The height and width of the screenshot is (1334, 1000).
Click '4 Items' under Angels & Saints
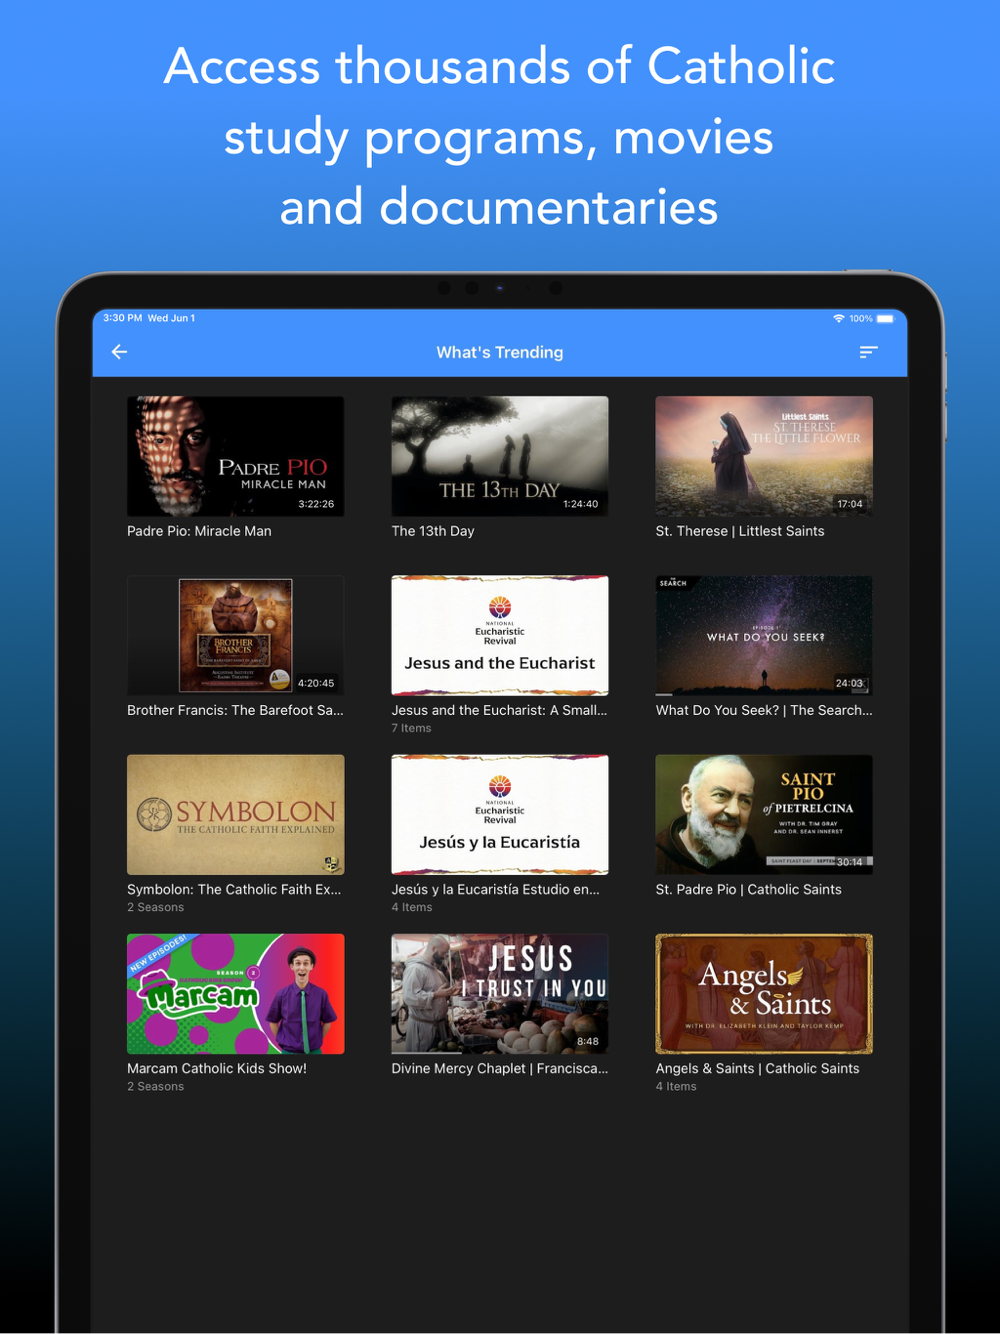click(x=676, y=1086)
